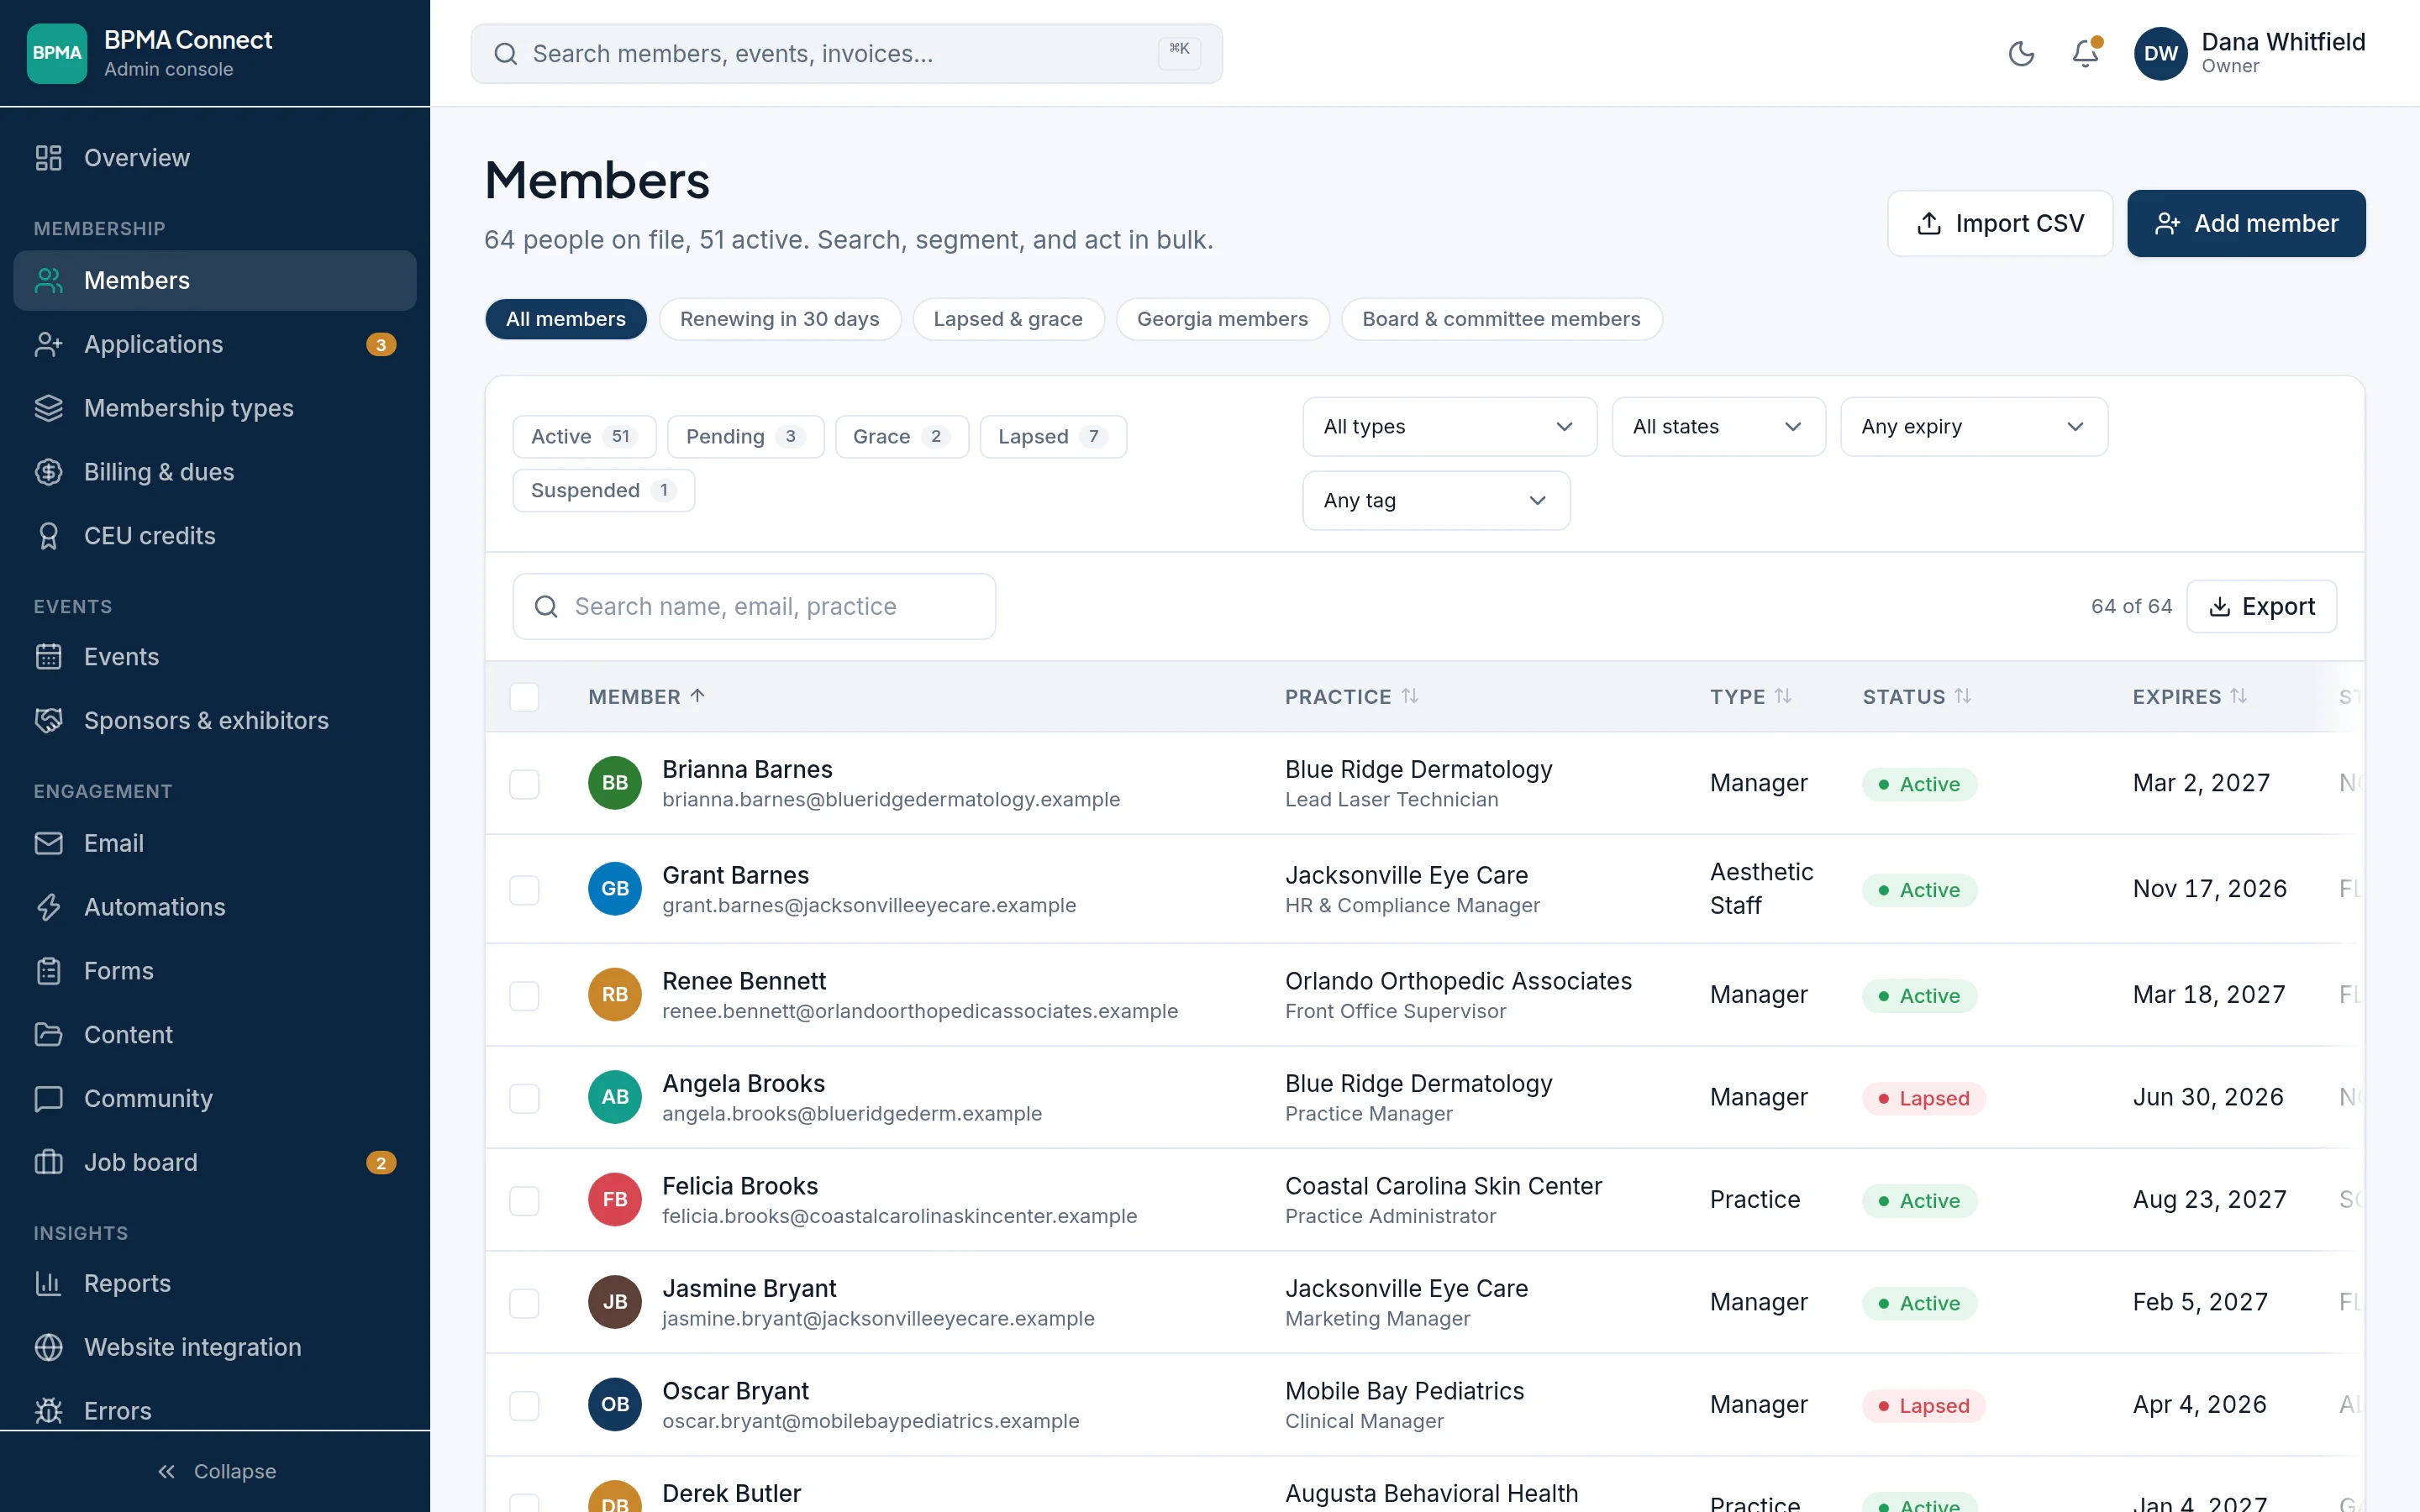The height and width of the screenshot is (1512, 2420).
Task: Filter by Active status chip
Action: click(584, 437)
